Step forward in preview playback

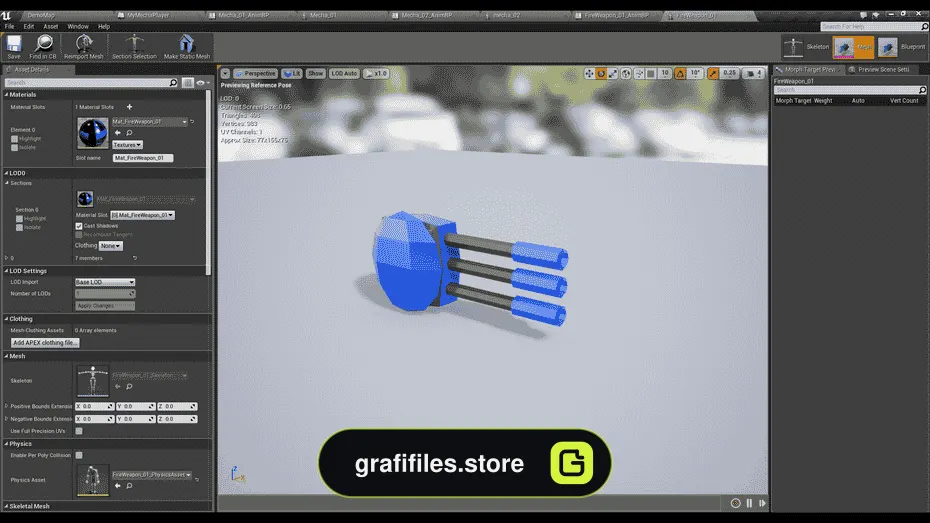(x=762, y=503)
